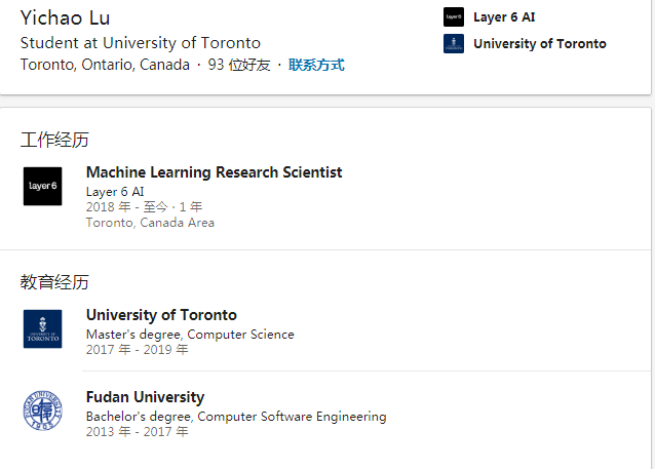Click Master's degree, Computer Science text
The width and height of the screenshot is (655, 469).
[x=190, y=334]
